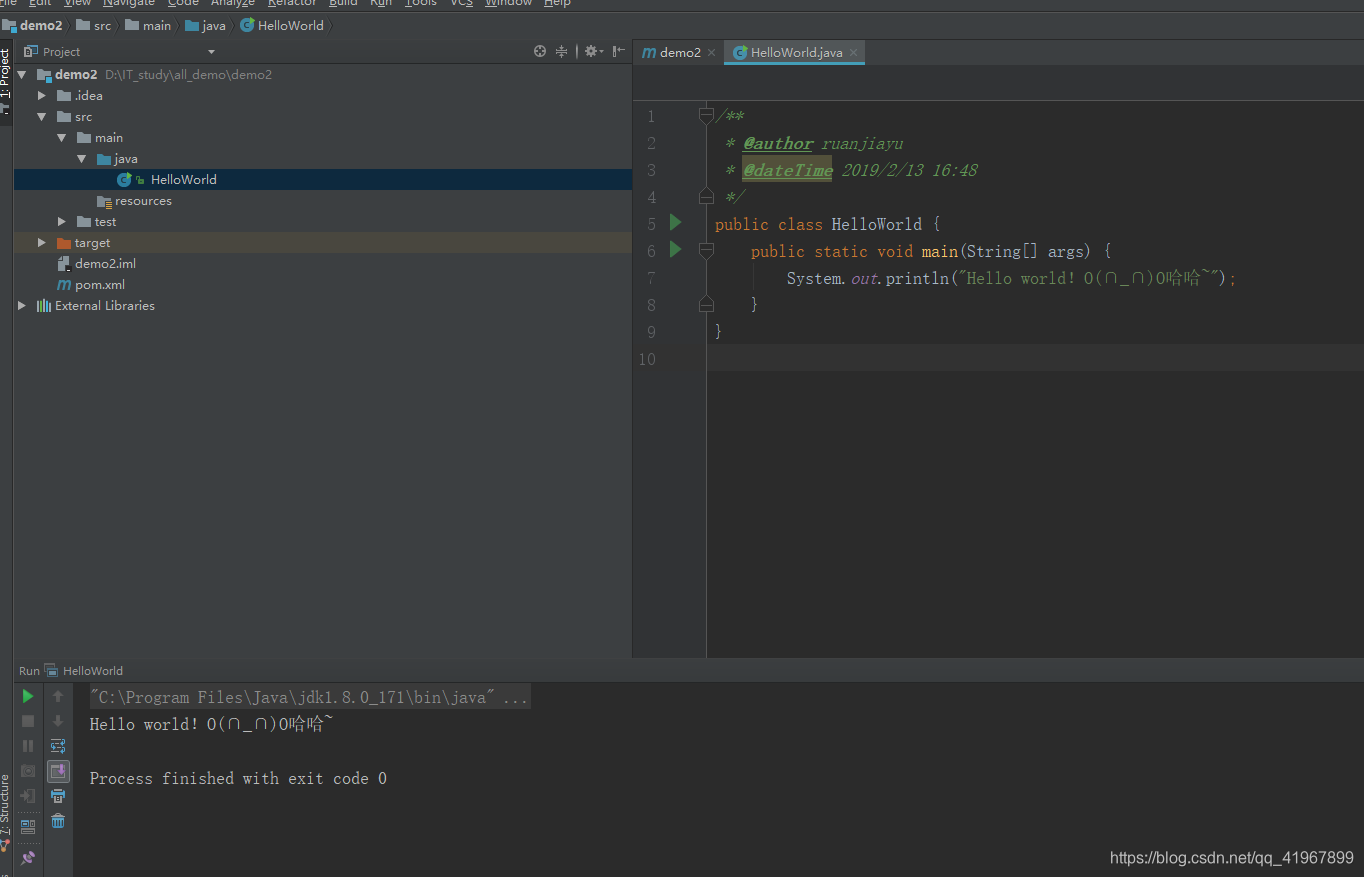This screenshot has height=877, width=1364.
Task: Click the green run arrow beside class HelloWorld line
Action: [675, 222]
